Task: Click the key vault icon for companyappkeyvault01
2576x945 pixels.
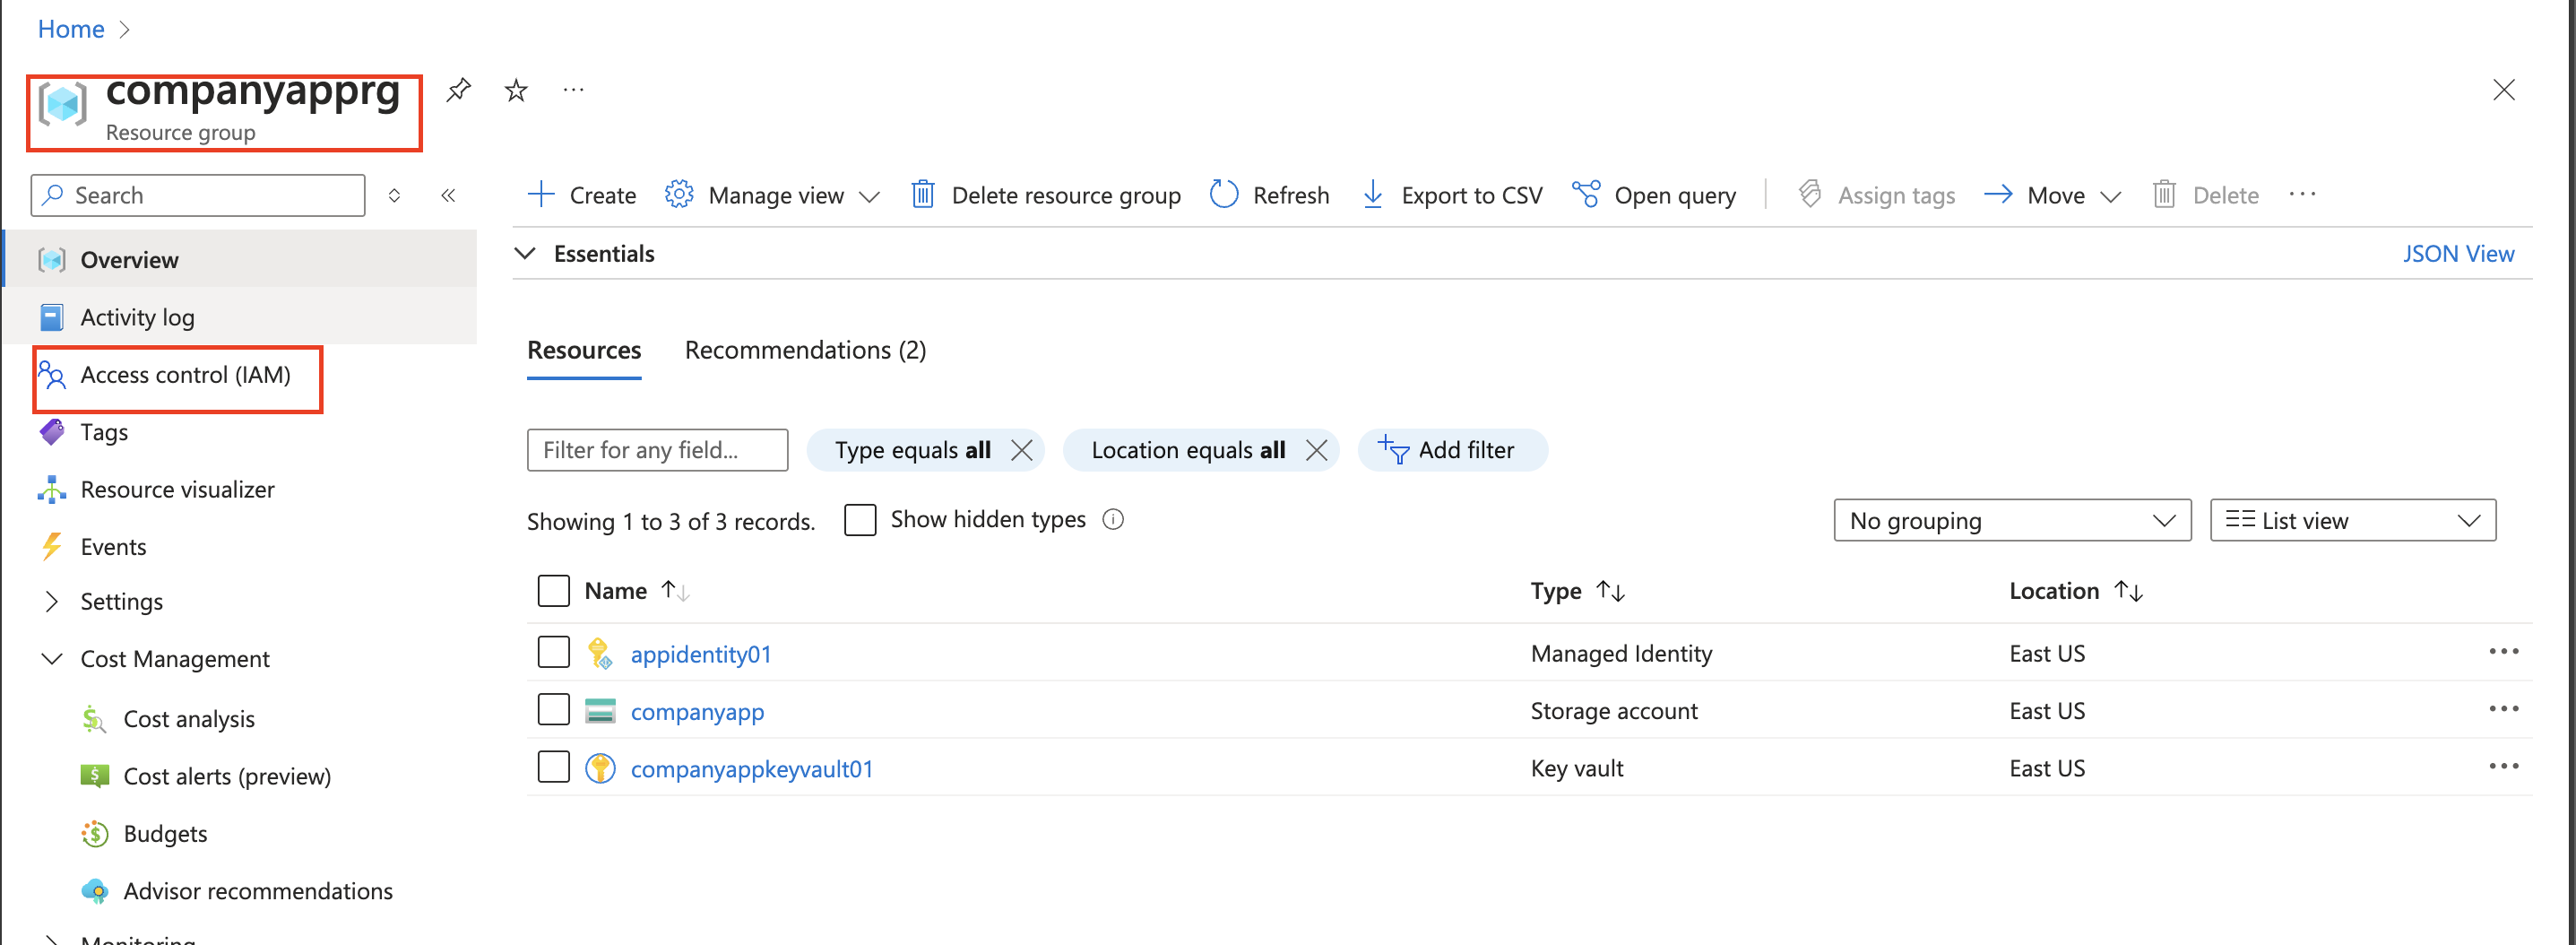Action: pos(600,768)
